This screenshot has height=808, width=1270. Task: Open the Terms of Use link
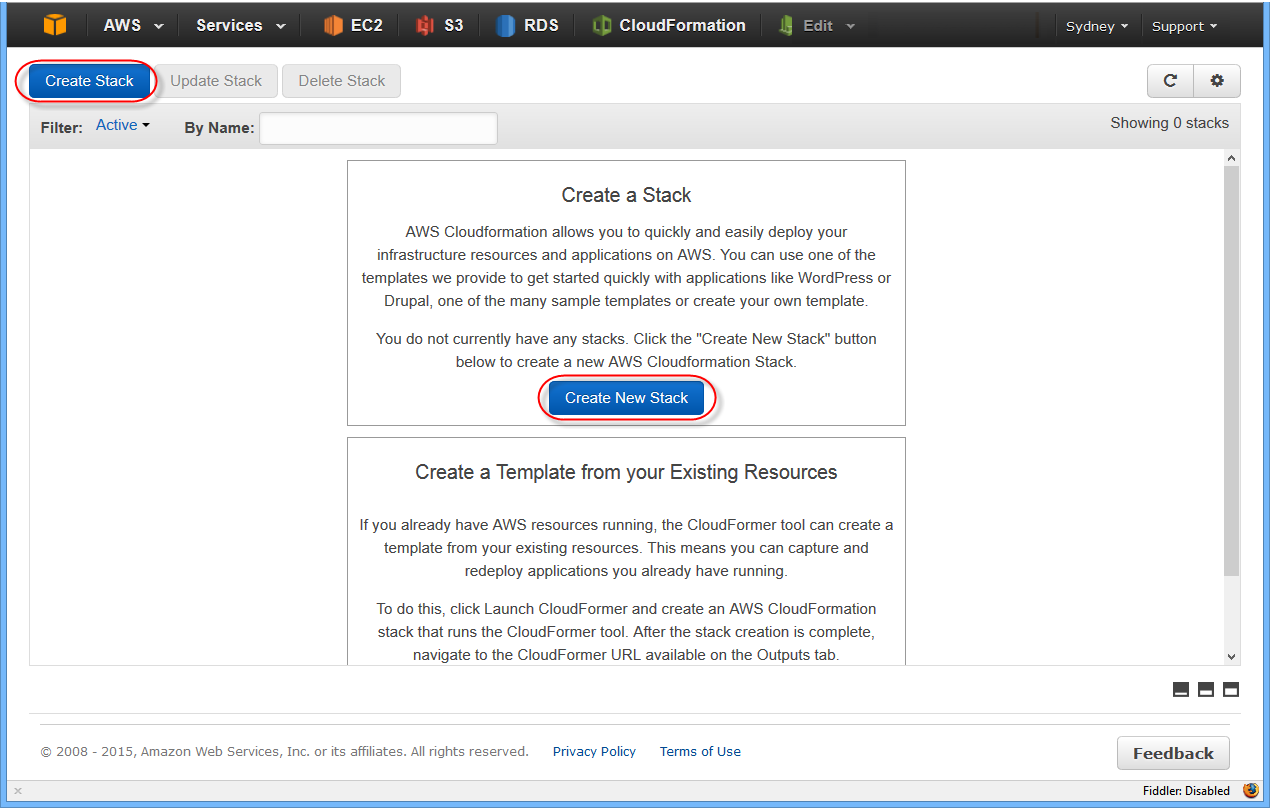700,752
